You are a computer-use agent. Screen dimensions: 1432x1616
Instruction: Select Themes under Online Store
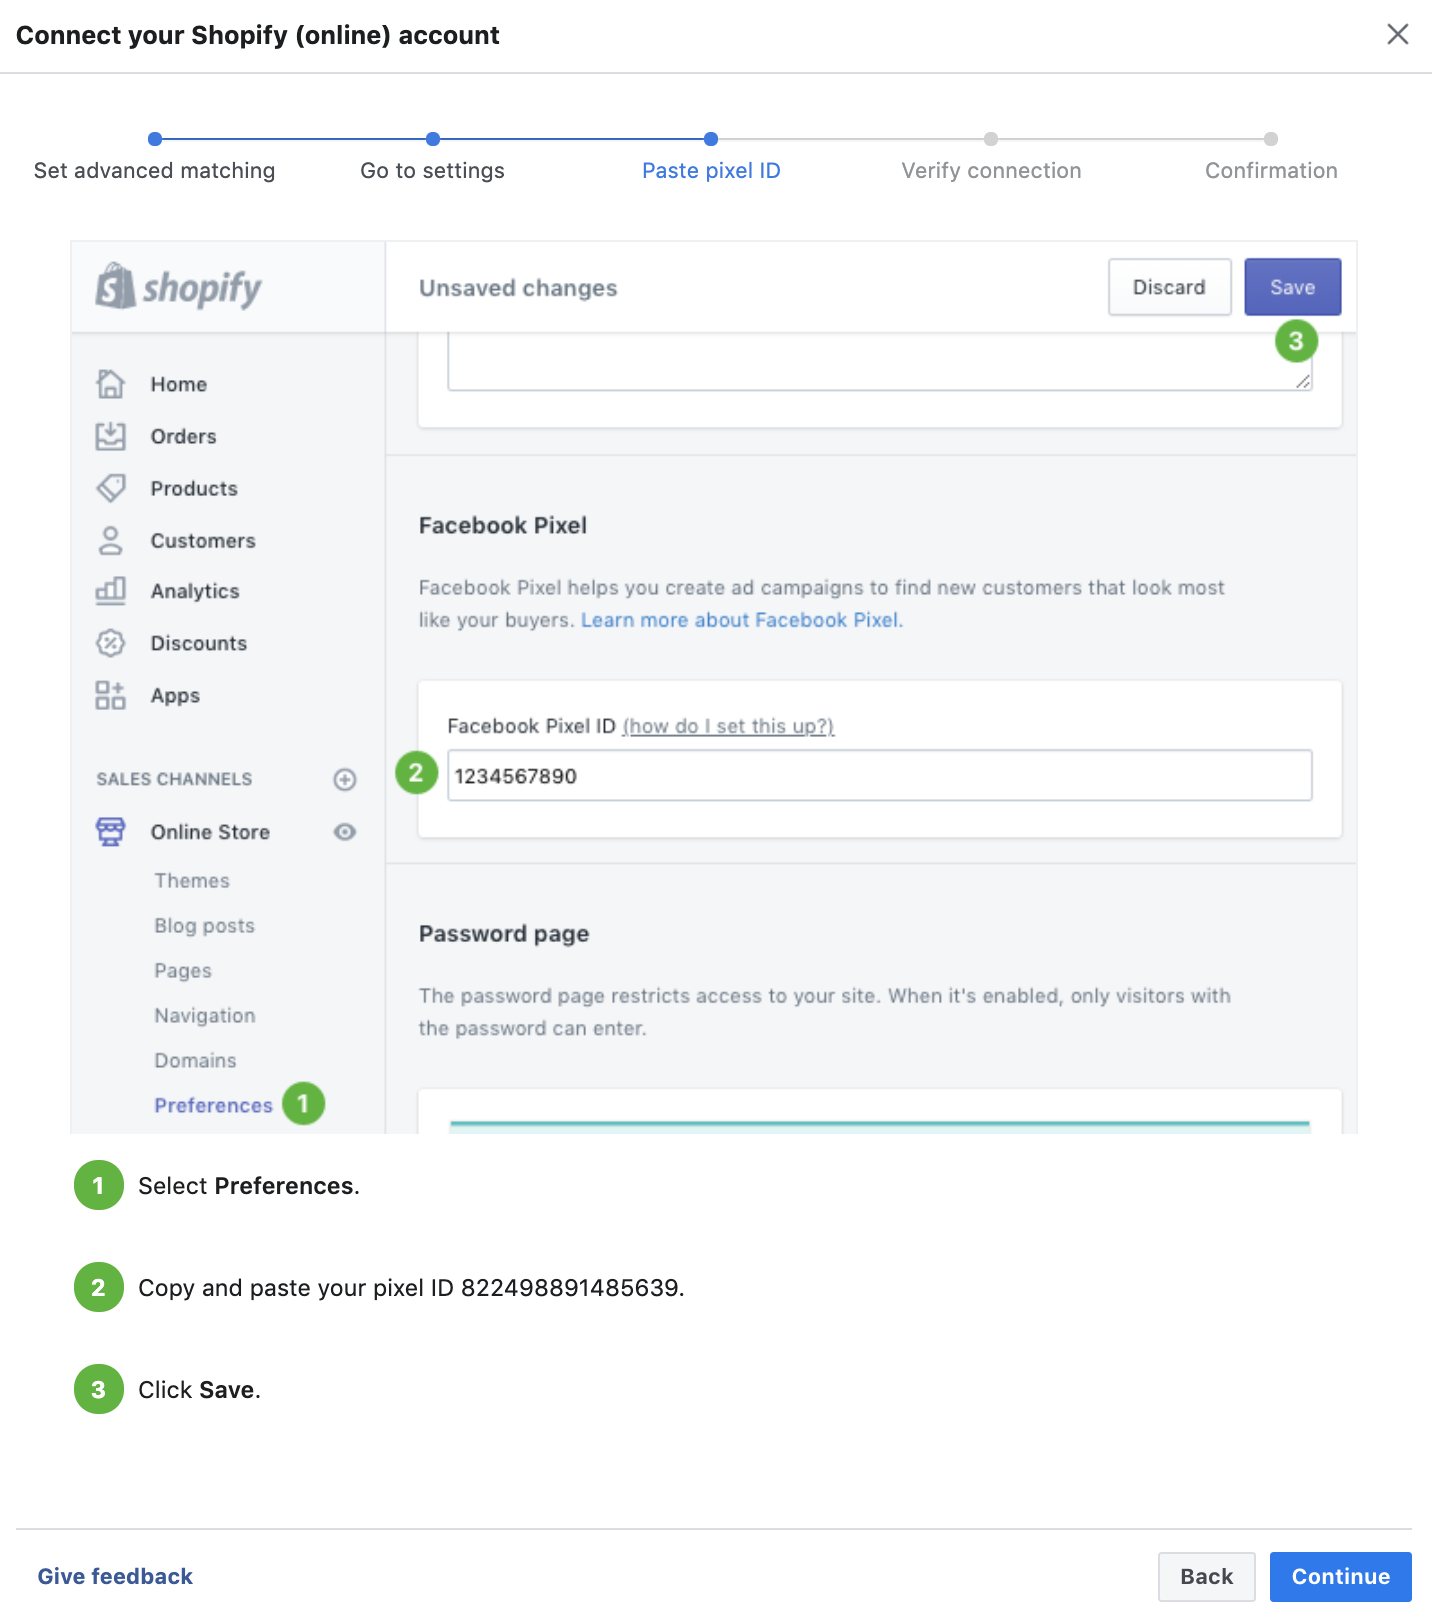coord(192,881)
